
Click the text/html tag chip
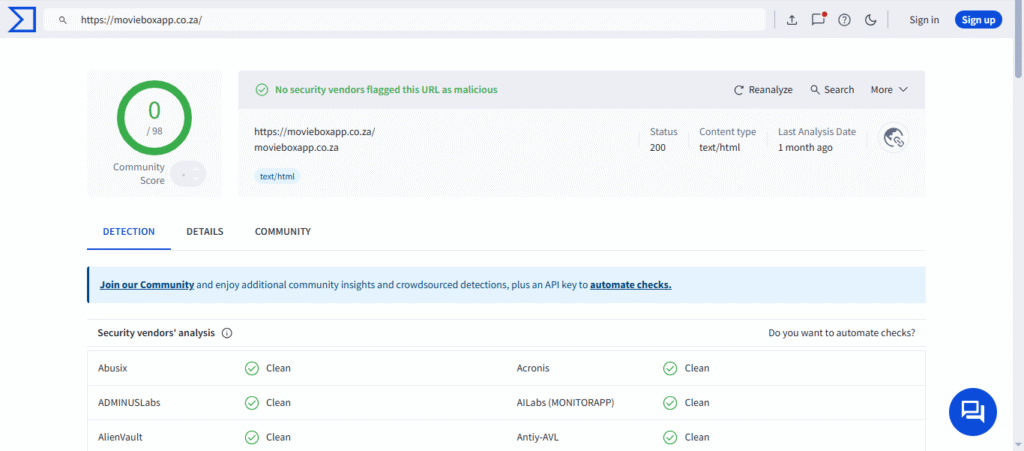tap(277, 176)
